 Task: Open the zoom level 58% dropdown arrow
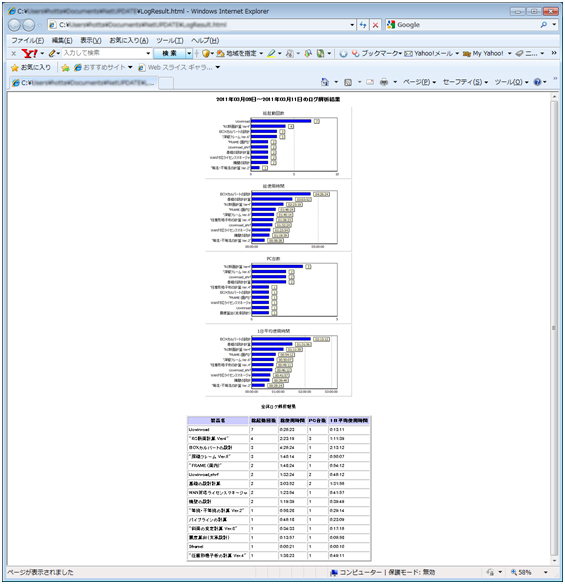coord(546,572)
